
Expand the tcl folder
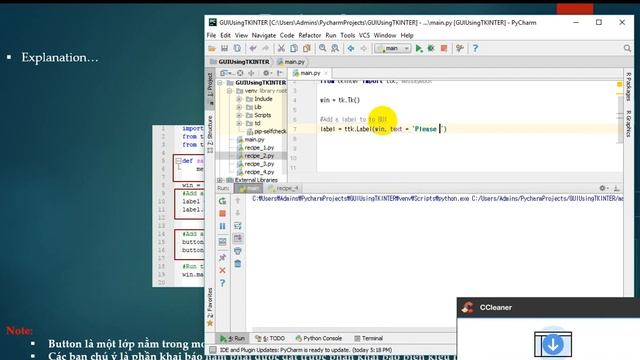point(239,123)
